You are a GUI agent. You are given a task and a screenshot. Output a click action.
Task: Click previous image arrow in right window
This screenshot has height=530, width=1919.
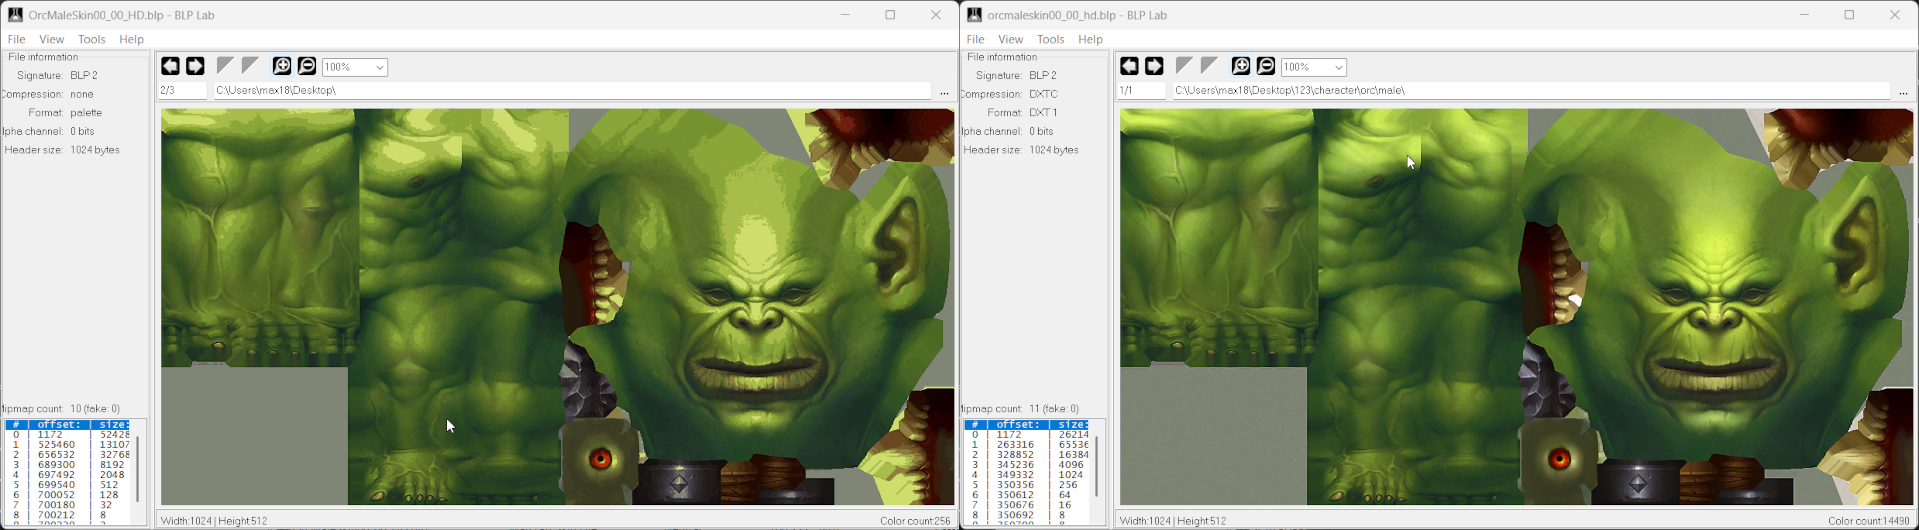[x=1129, y=66]
